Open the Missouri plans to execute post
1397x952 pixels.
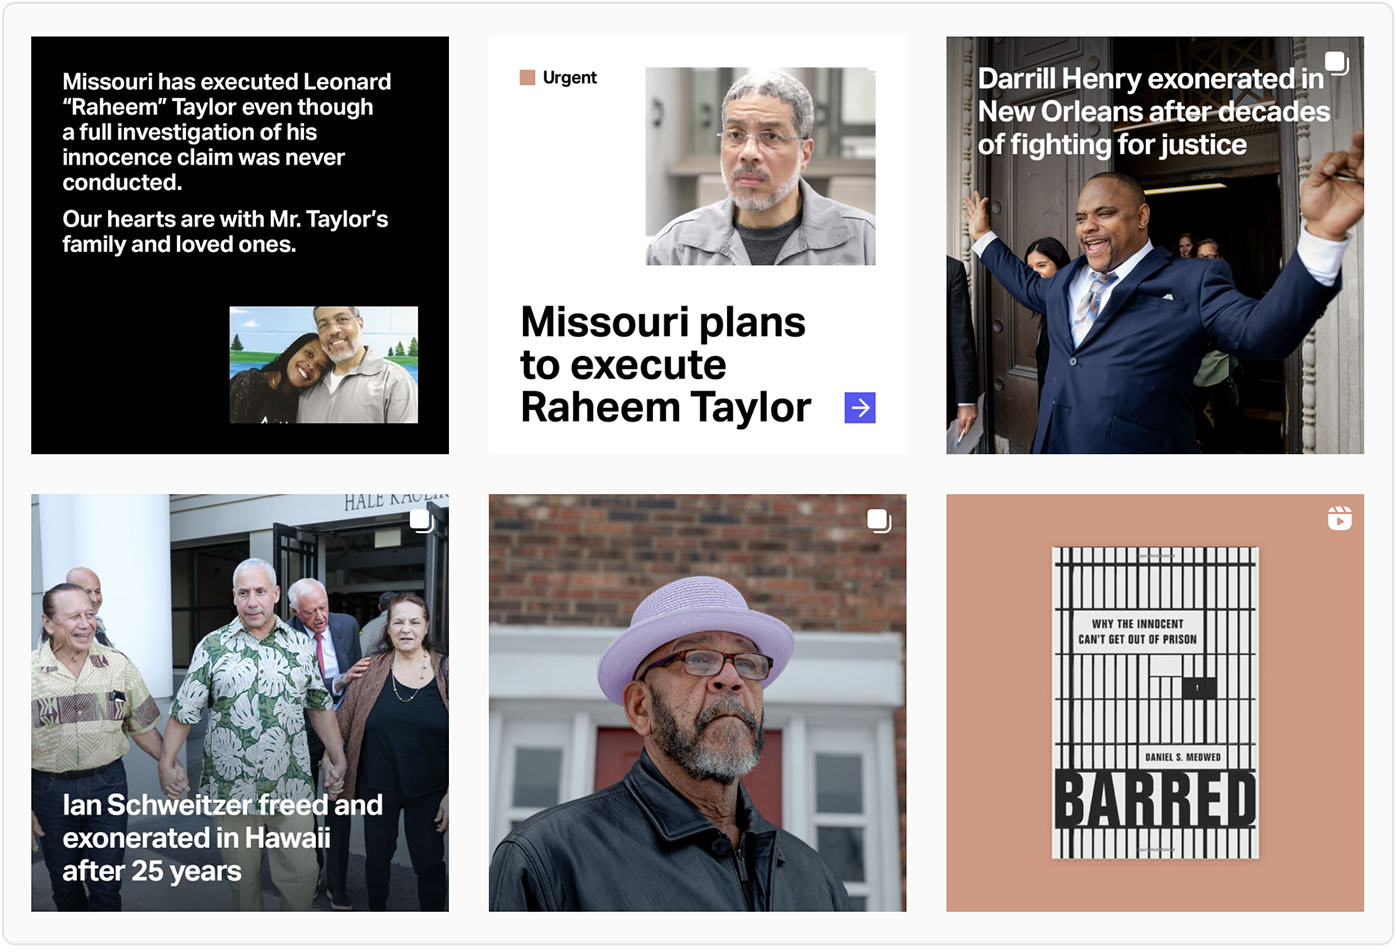tap(697, 245)
